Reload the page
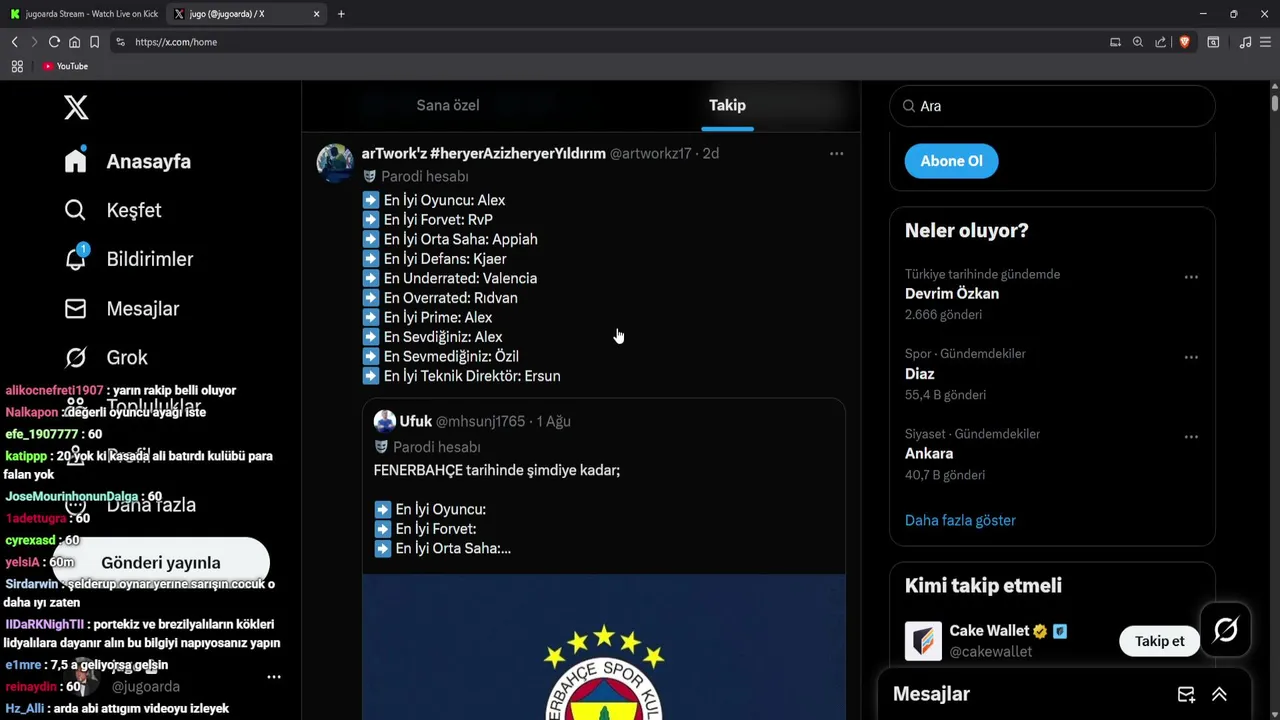Viewport: 1280px width, 720px height. tap(54, 42)
